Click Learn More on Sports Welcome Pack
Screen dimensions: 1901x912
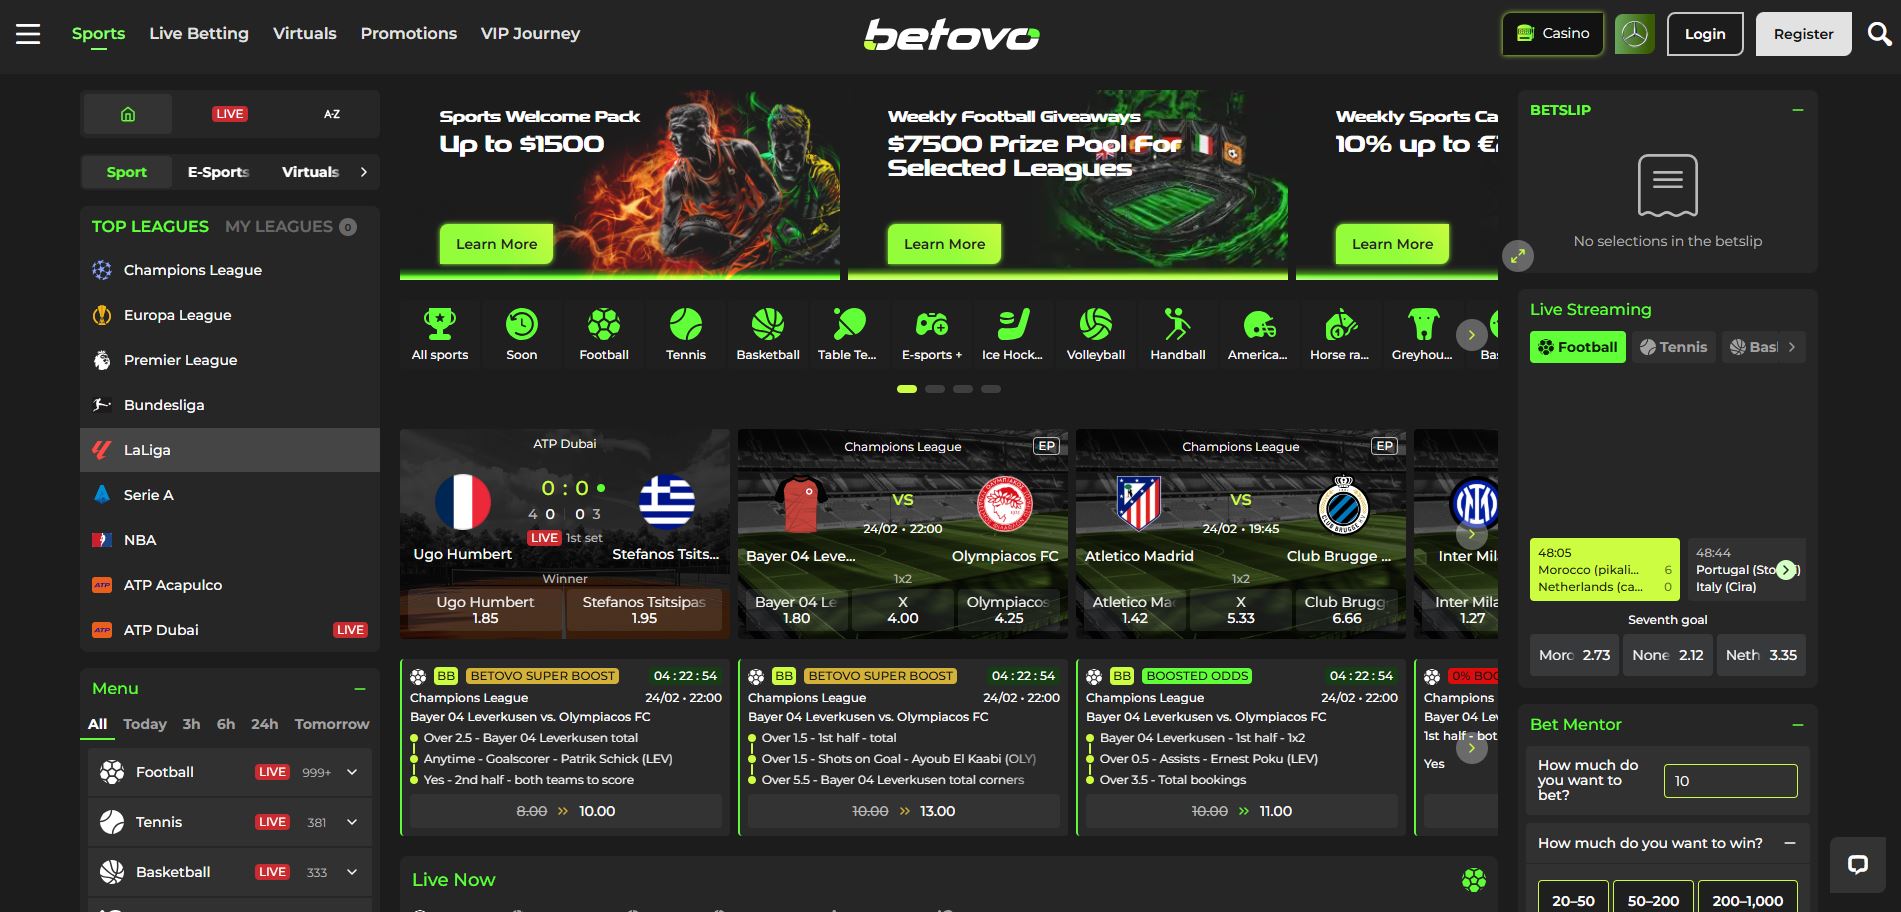point(497,244)
